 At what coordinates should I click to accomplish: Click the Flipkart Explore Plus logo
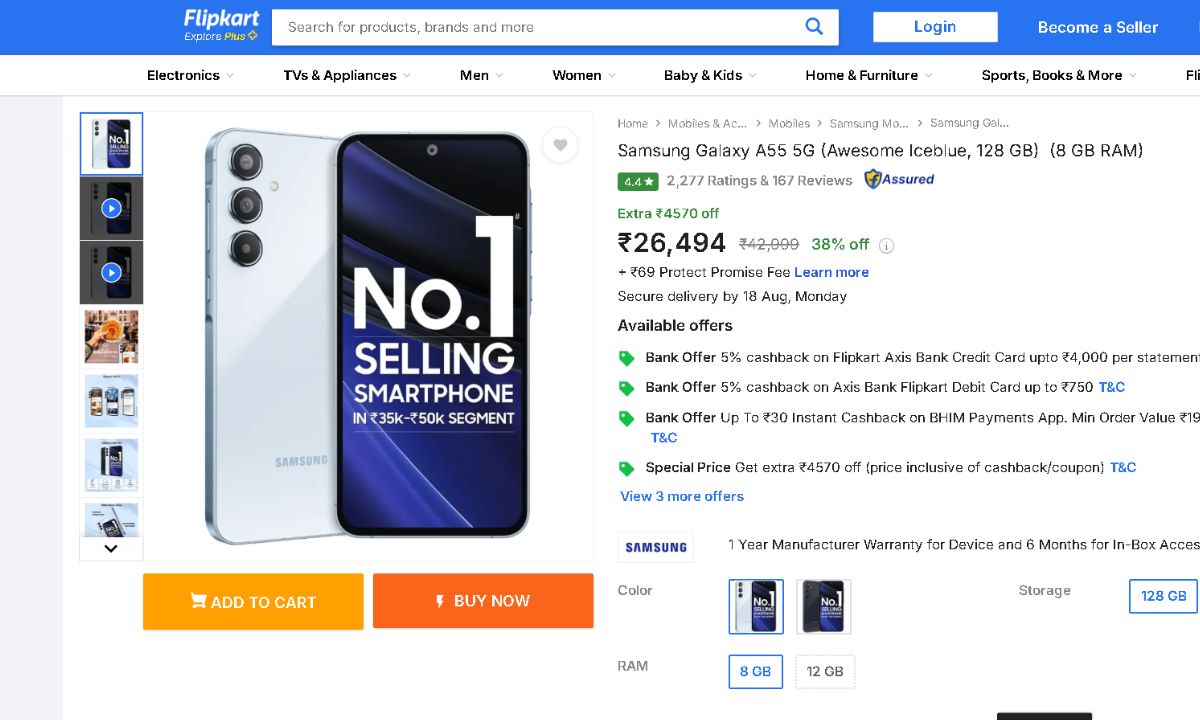coord(221,26)
